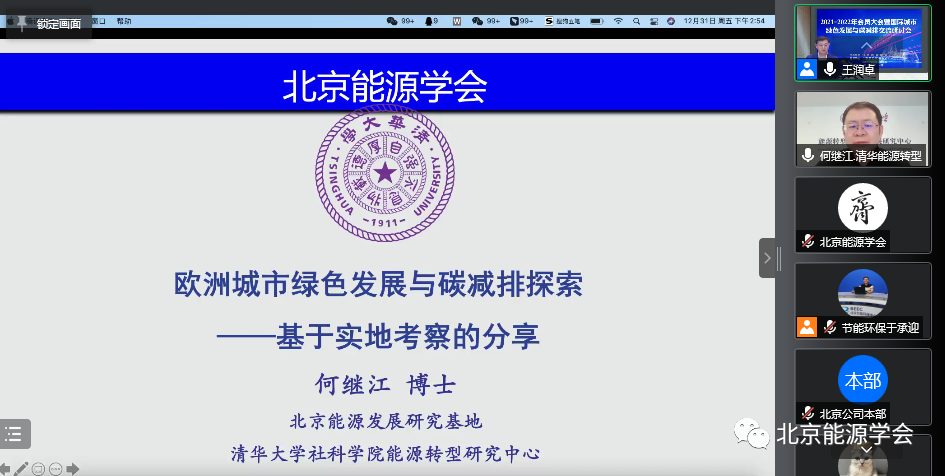Click Wi-Fi icon in menu bar
The width and height of the screenshot is (945, 476).
(618, 21)
